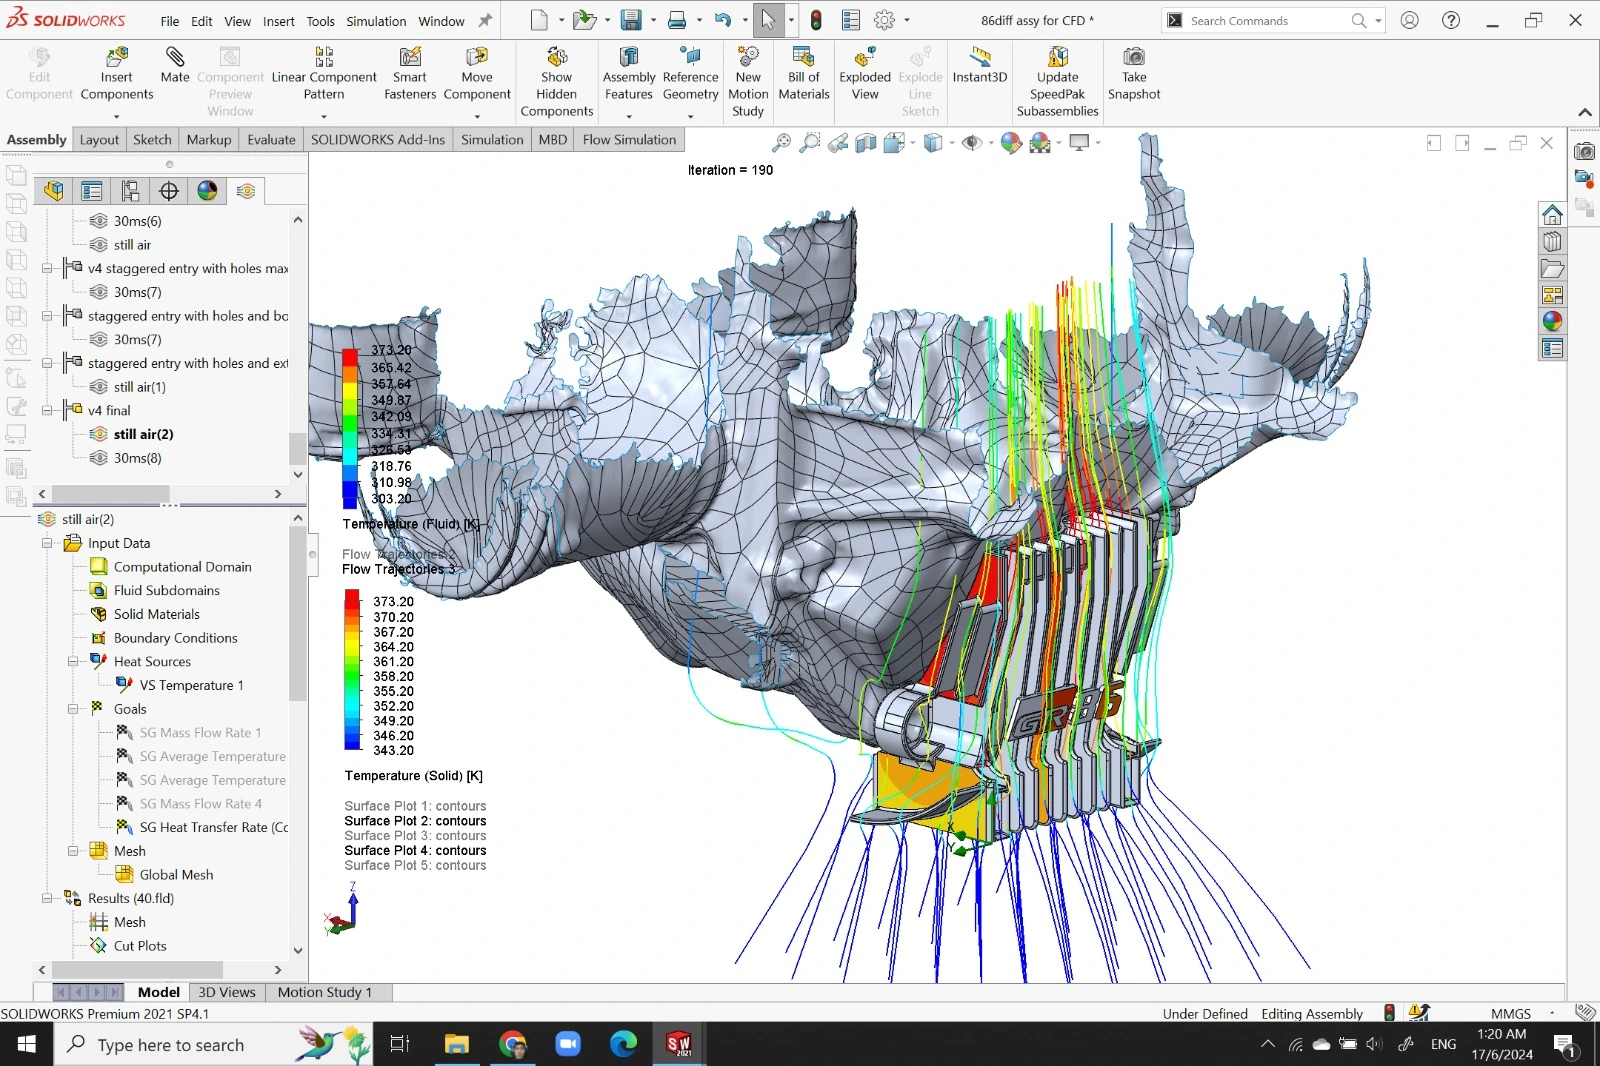1600x1066 pixels.
Task: Open the Motion Study 1 tab
Action: click(325, 992)
